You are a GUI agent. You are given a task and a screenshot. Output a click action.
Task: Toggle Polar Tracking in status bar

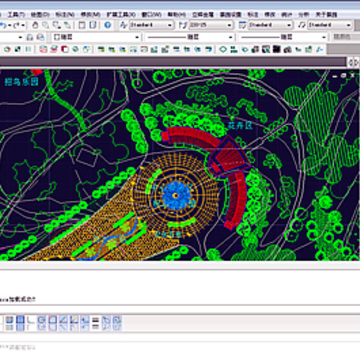pyautogui.click(x=42, y=323)
